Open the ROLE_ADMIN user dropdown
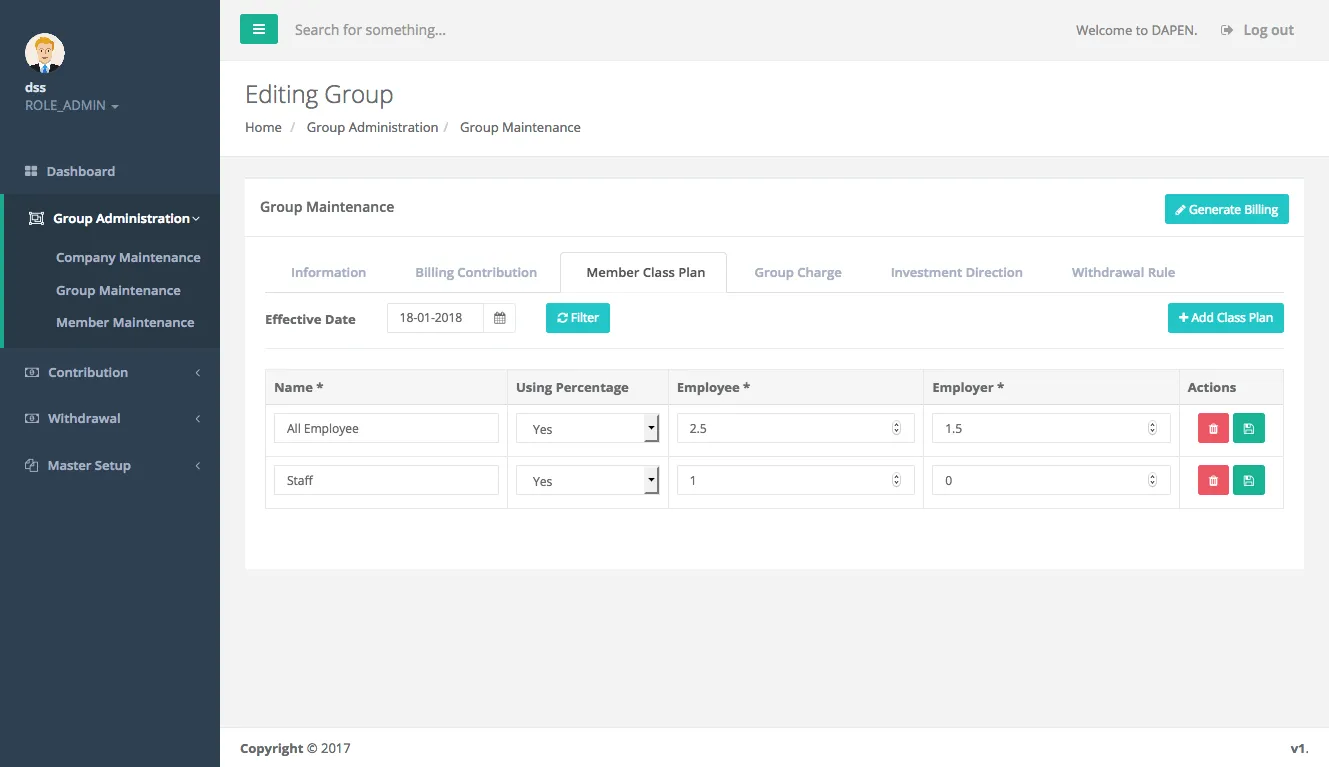 pos(72,106)
